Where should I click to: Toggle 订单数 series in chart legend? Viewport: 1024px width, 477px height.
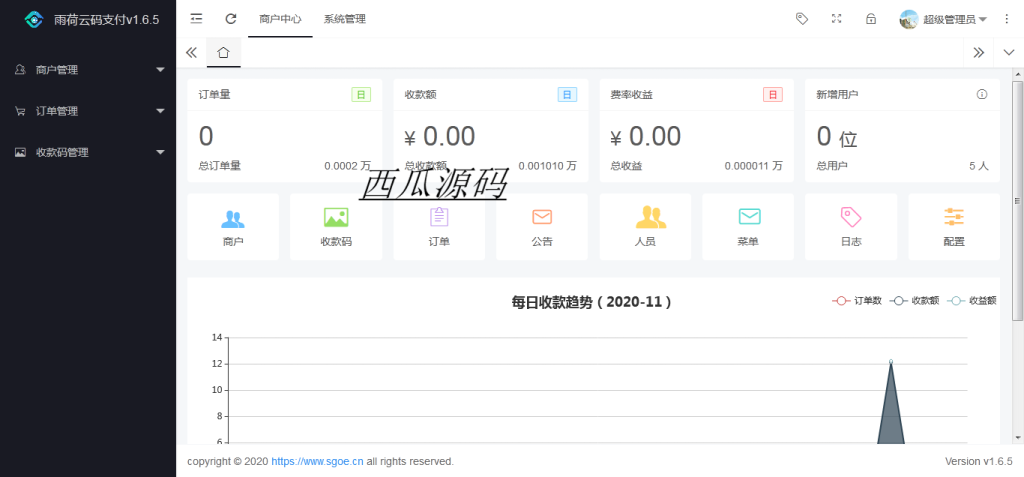857,301
